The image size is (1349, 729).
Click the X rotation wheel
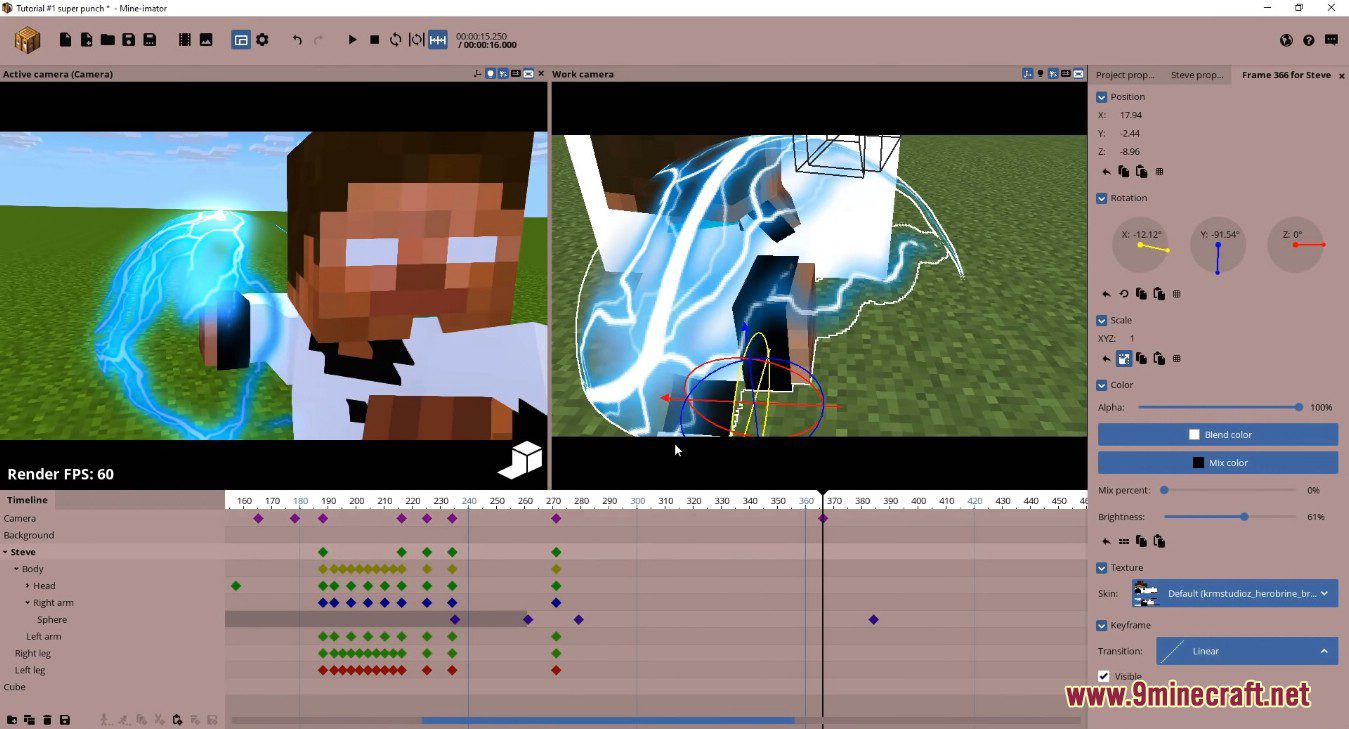(x=1141, y=245)
